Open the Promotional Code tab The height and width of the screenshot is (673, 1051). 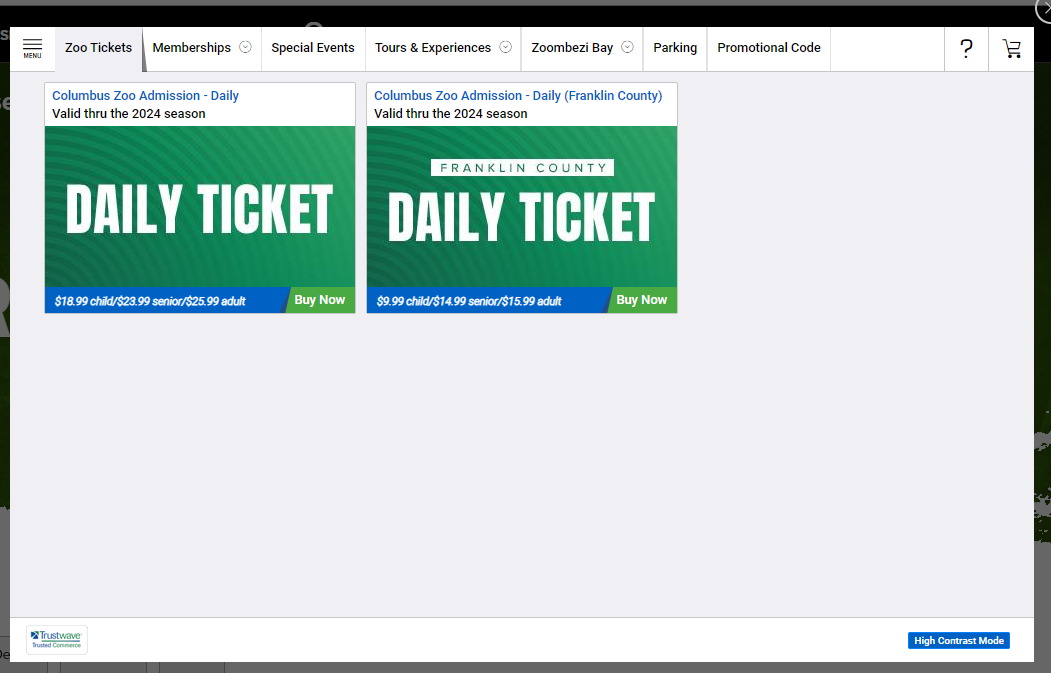click(769, 48)
